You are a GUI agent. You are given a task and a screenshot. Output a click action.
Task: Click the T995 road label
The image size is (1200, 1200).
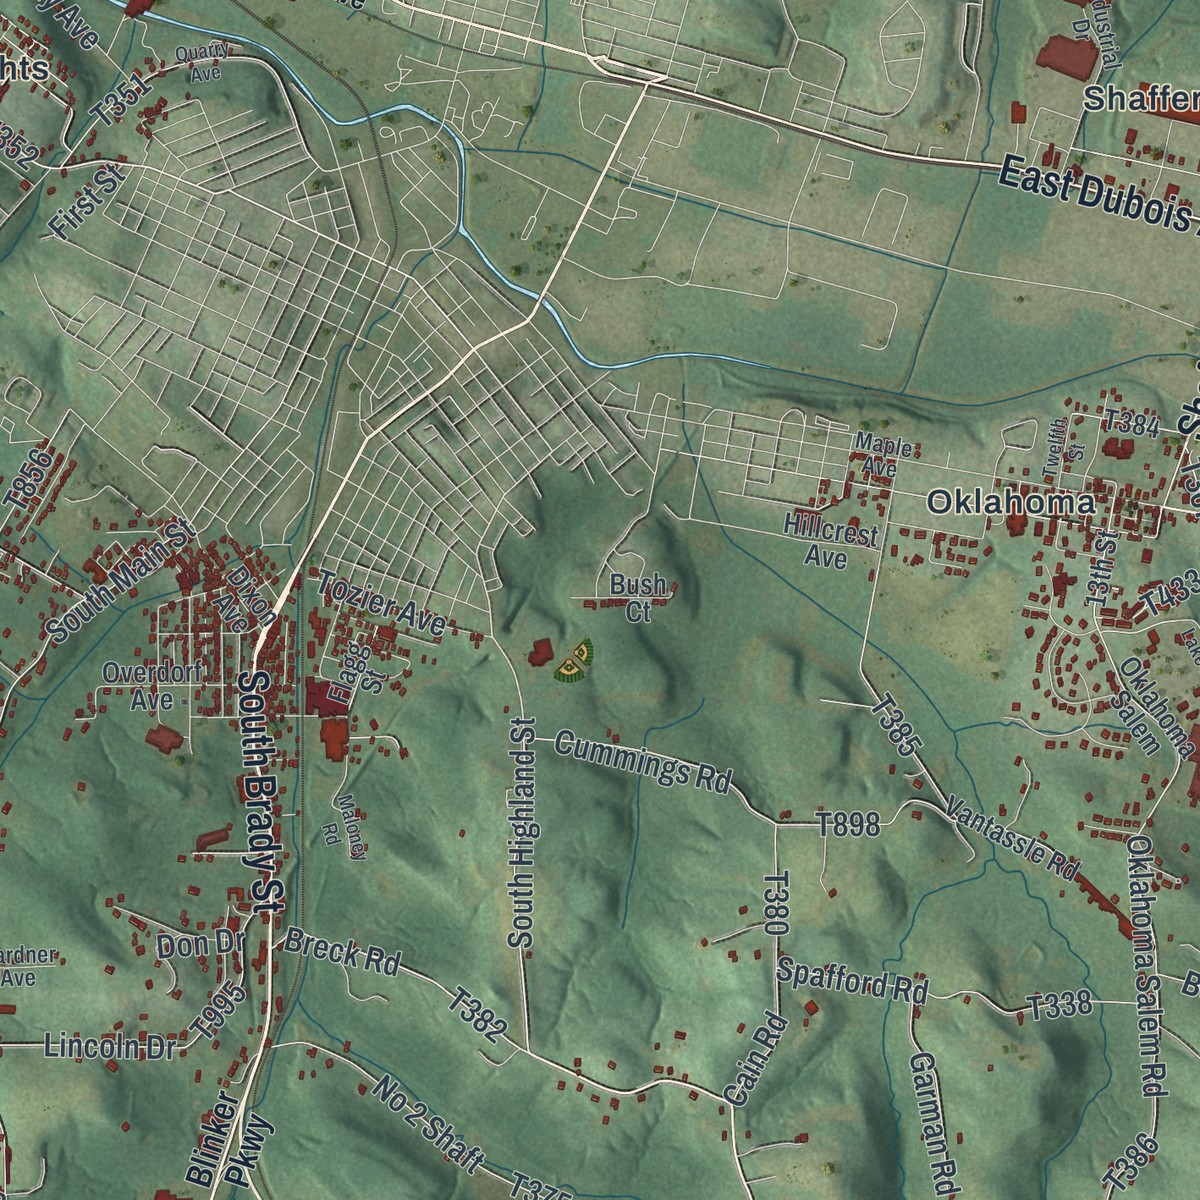pos(218,1009)
